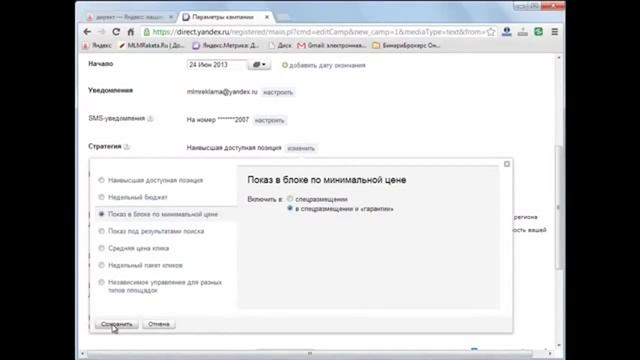Close the strategy popup with corner icon
The width and height of the screenshot is (640, 360).
[x=507, y=164]
